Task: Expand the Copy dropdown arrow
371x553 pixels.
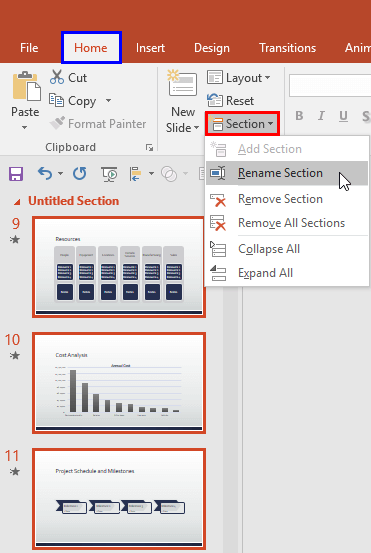Action: pyautogui.click(x=108, y=101)
